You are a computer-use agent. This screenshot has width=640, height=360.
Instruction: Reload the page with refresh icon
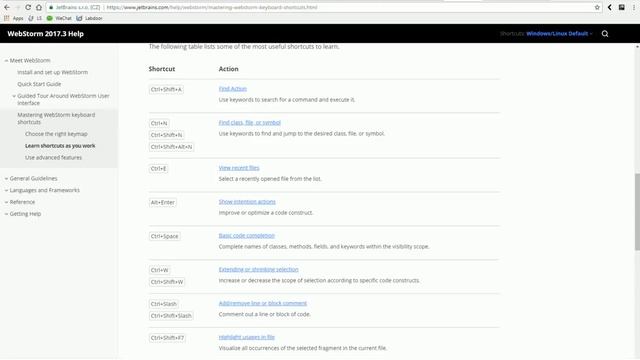[x=28, y=7]
